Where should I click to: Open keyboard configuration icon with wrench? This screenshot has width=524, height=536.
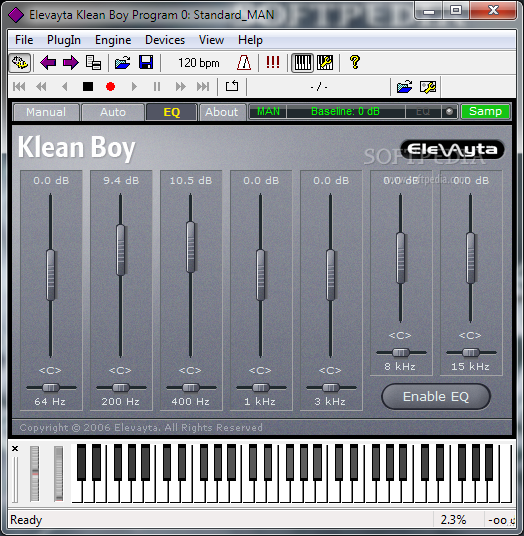(x=325, y=63)
